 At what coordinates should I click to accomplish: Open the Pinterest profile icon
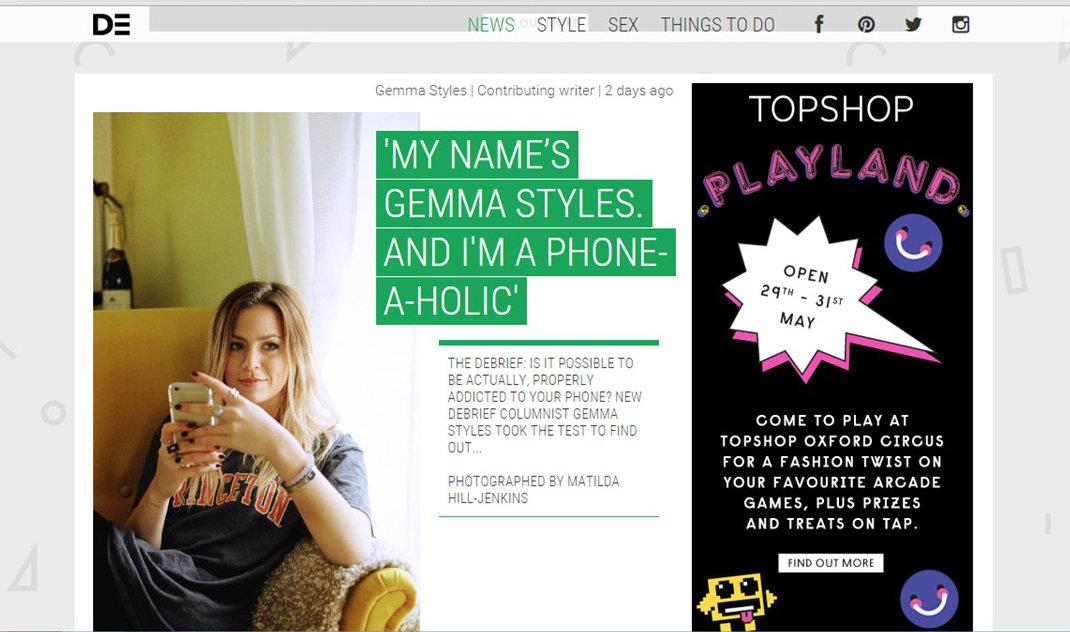tap(866, 25)
